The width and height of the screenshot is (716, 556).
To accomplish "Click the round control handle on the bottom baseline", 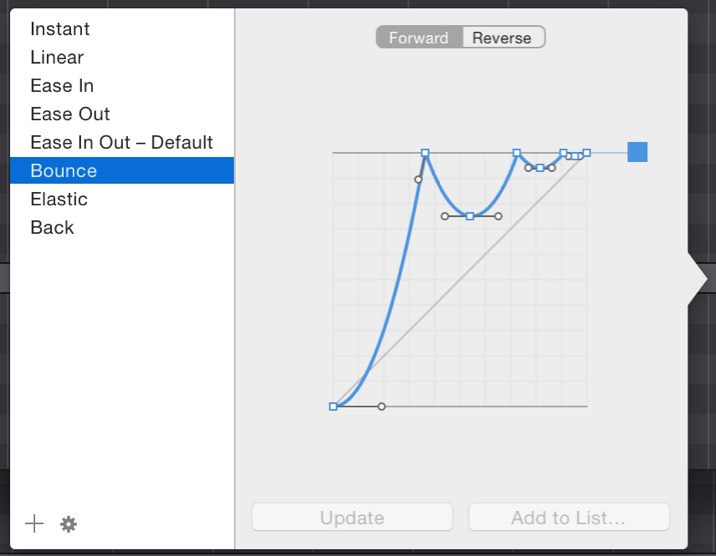I will click(x=381, y=406).
